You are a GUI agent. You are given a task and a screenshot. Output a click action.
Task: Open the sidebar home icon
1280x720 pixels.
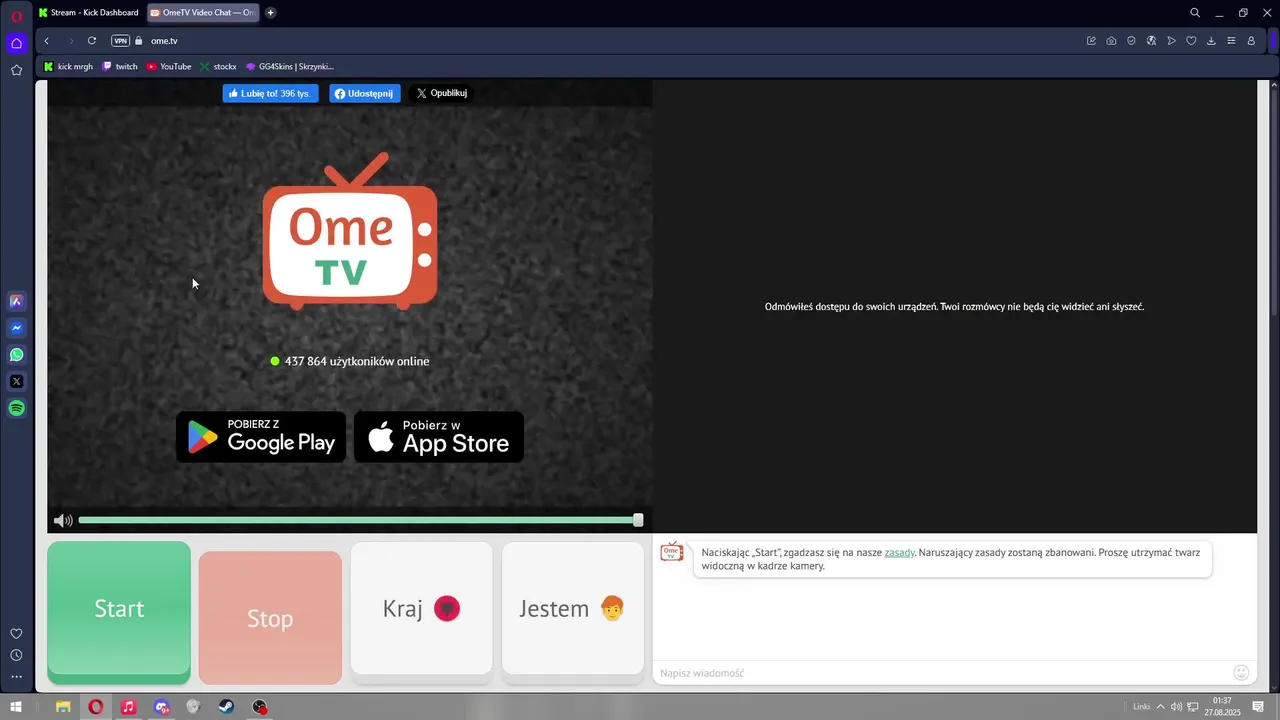click(16, 43)
